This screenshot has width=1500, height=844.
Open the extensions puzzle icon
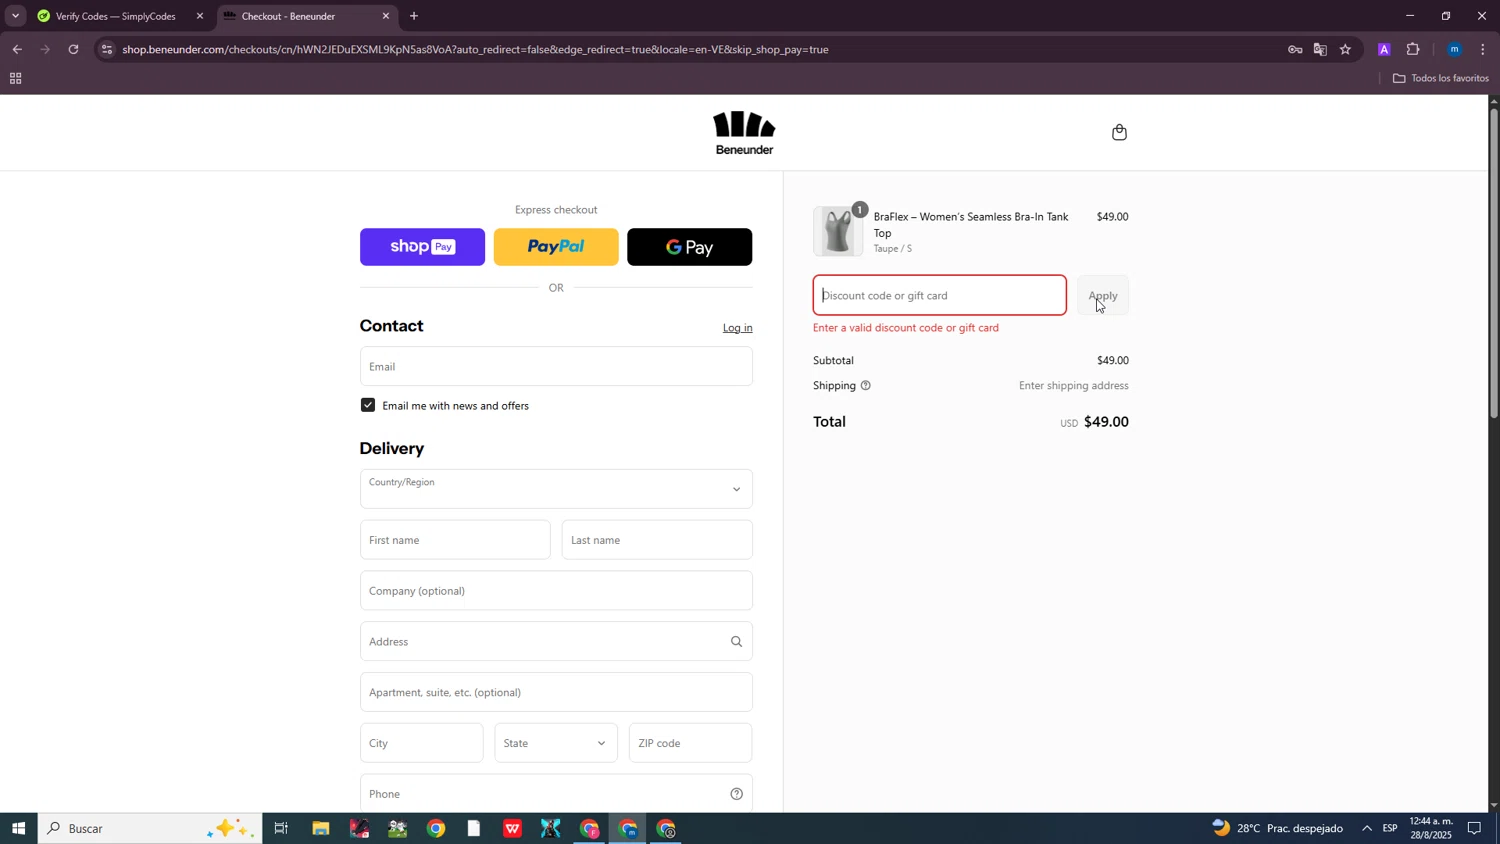click(1413, 49)
